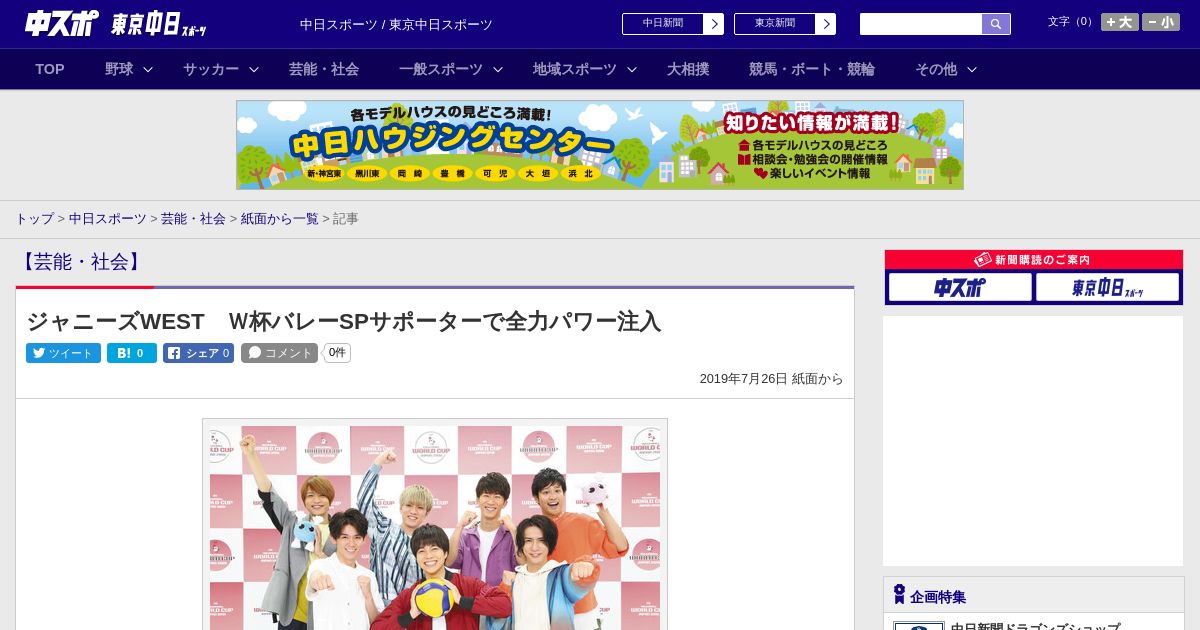Open the 中日新聞 link button
Screen dimensions: 1200x630
(x=673, y=24)
